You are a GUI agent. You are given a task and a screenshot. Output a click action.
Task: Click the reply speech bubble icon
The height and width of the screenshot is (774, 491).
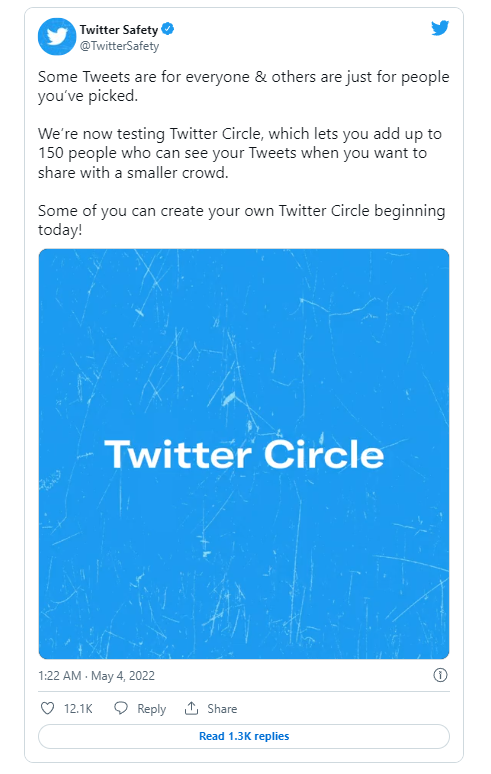click(x=121, y=708)
